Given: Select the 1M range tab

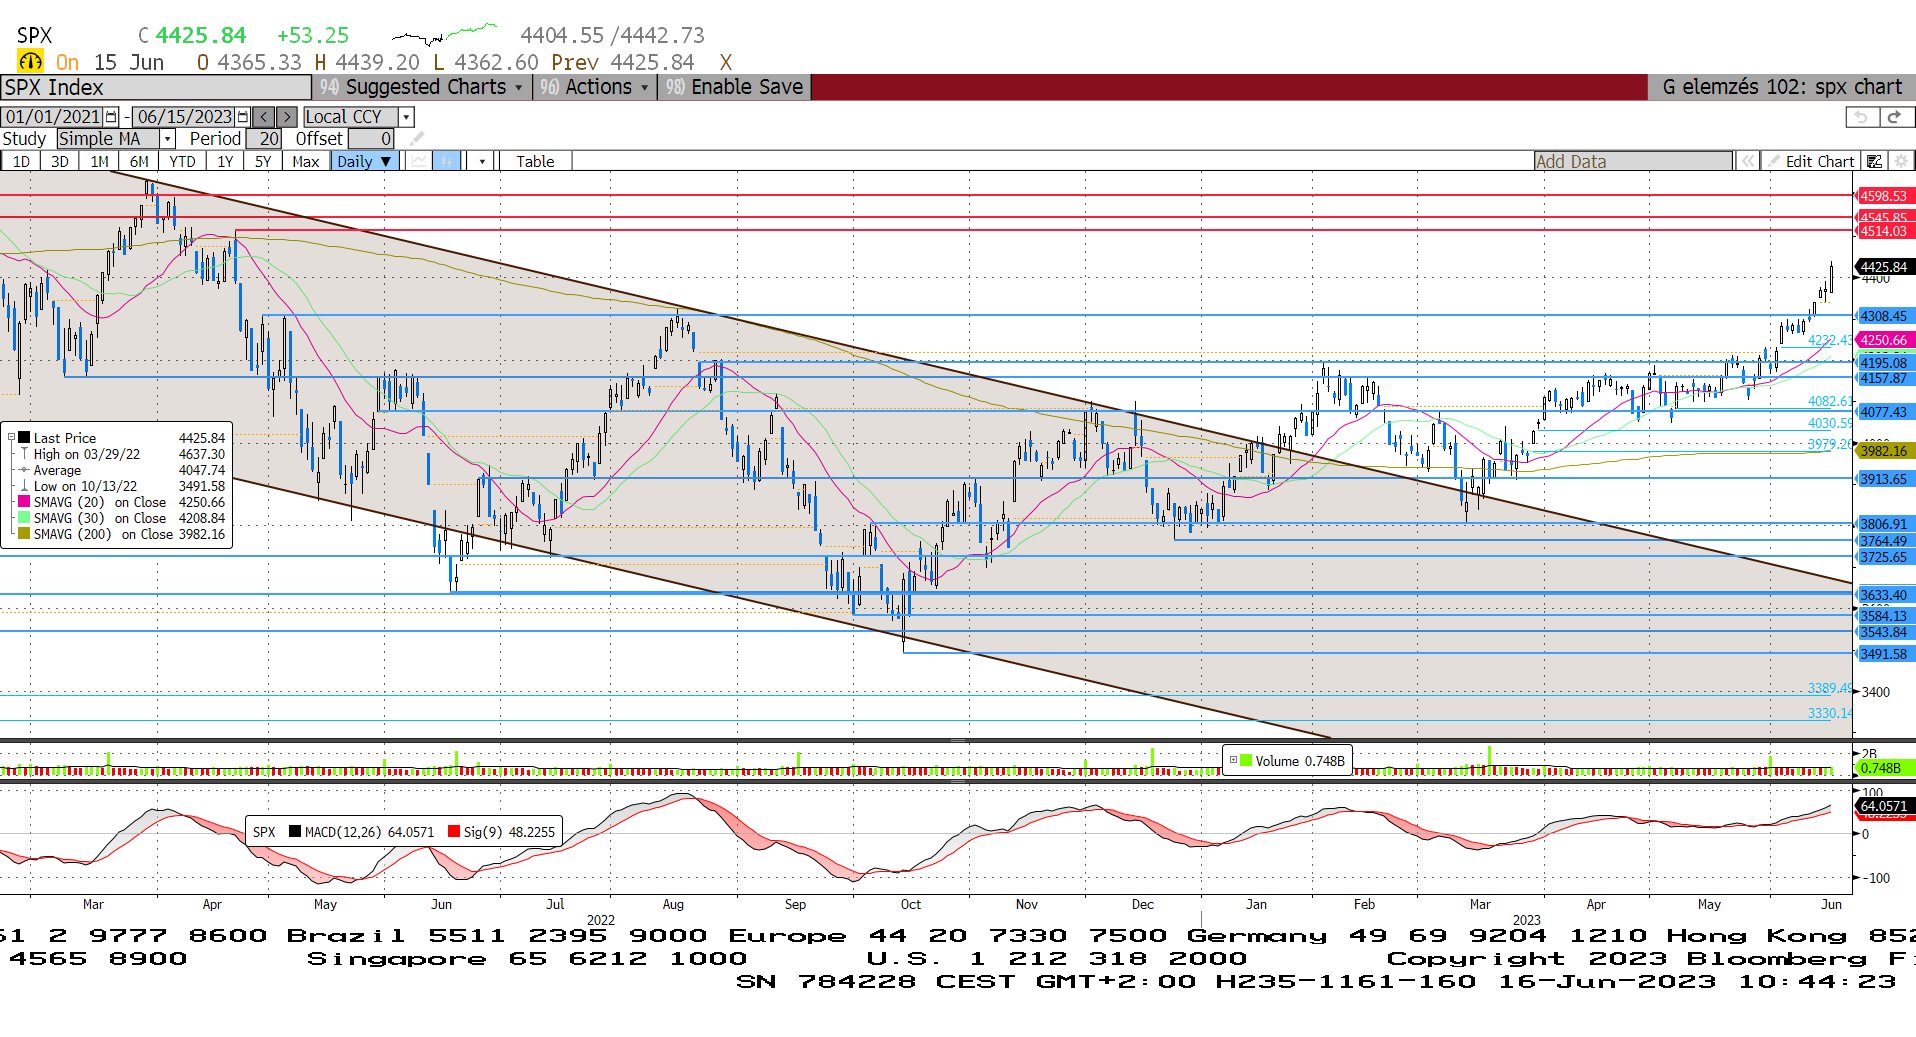Looking at the screenshot, I should 99,161.
